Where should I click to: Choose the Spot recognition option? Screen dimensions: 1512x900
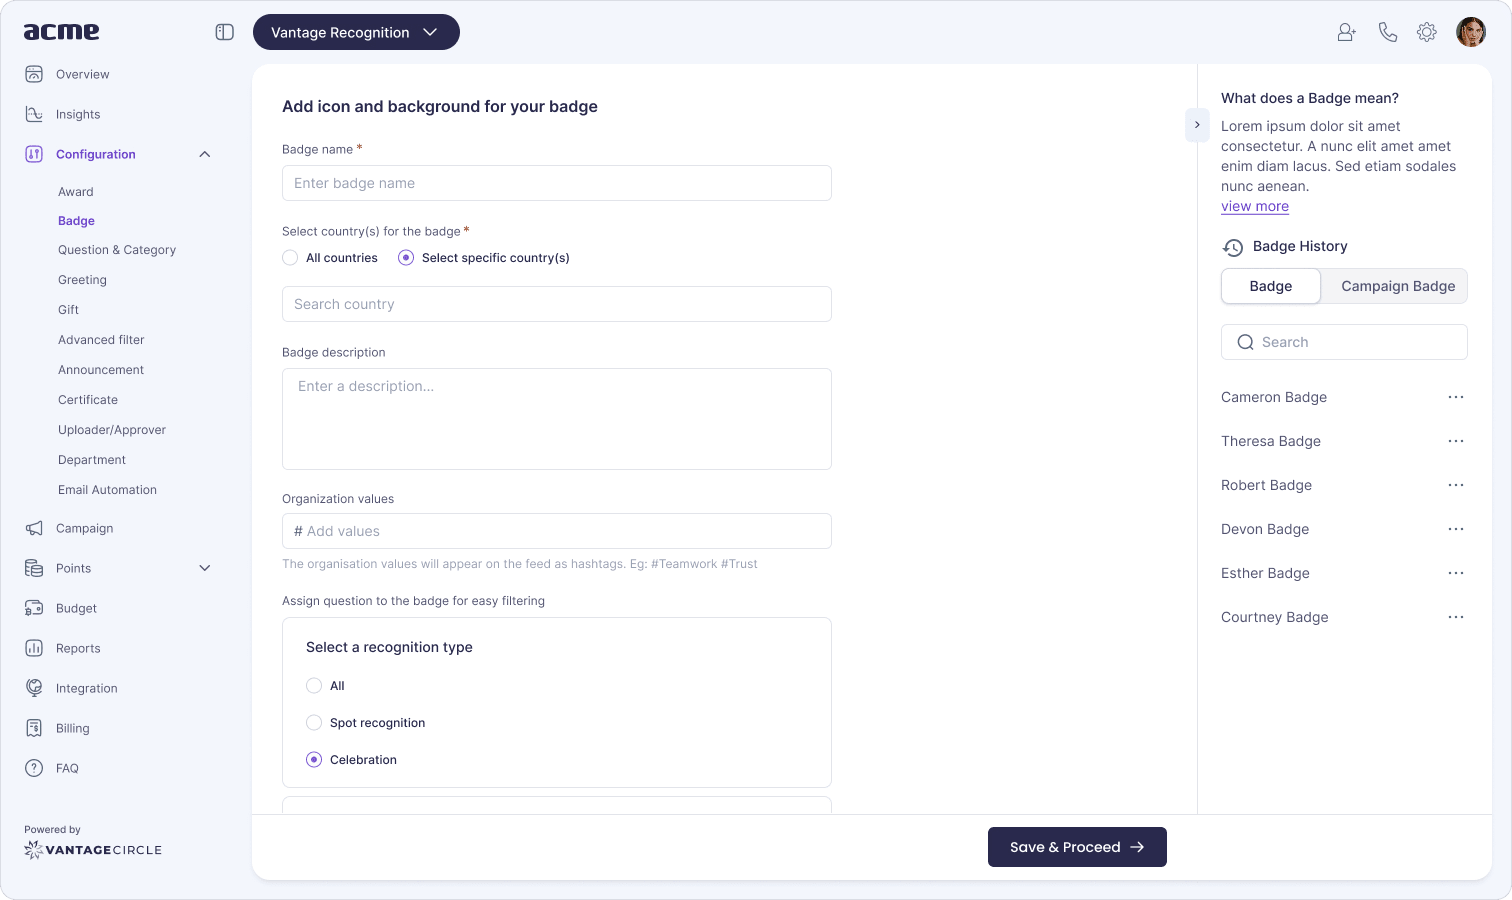pyautogui.click(x=314, y=722)
